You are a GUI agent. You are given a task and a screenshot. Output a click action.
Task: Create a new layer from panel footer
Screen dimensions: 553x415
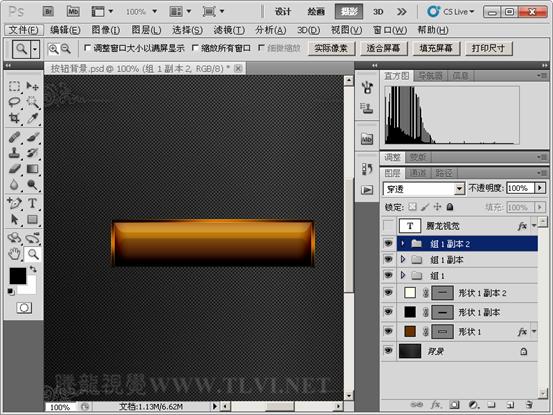coord(510,405)
